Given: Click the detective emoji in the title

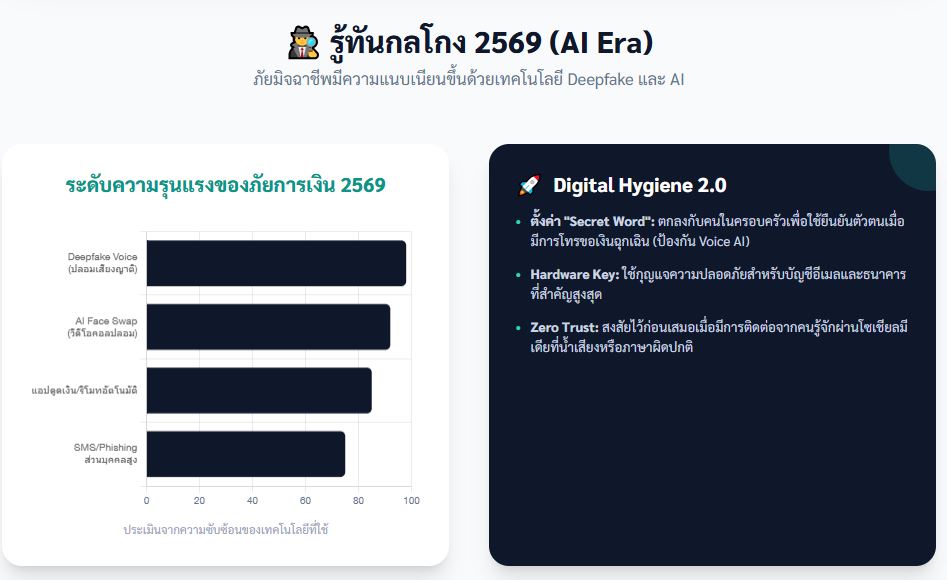Looking at the screenshot, I should point(303,43).
